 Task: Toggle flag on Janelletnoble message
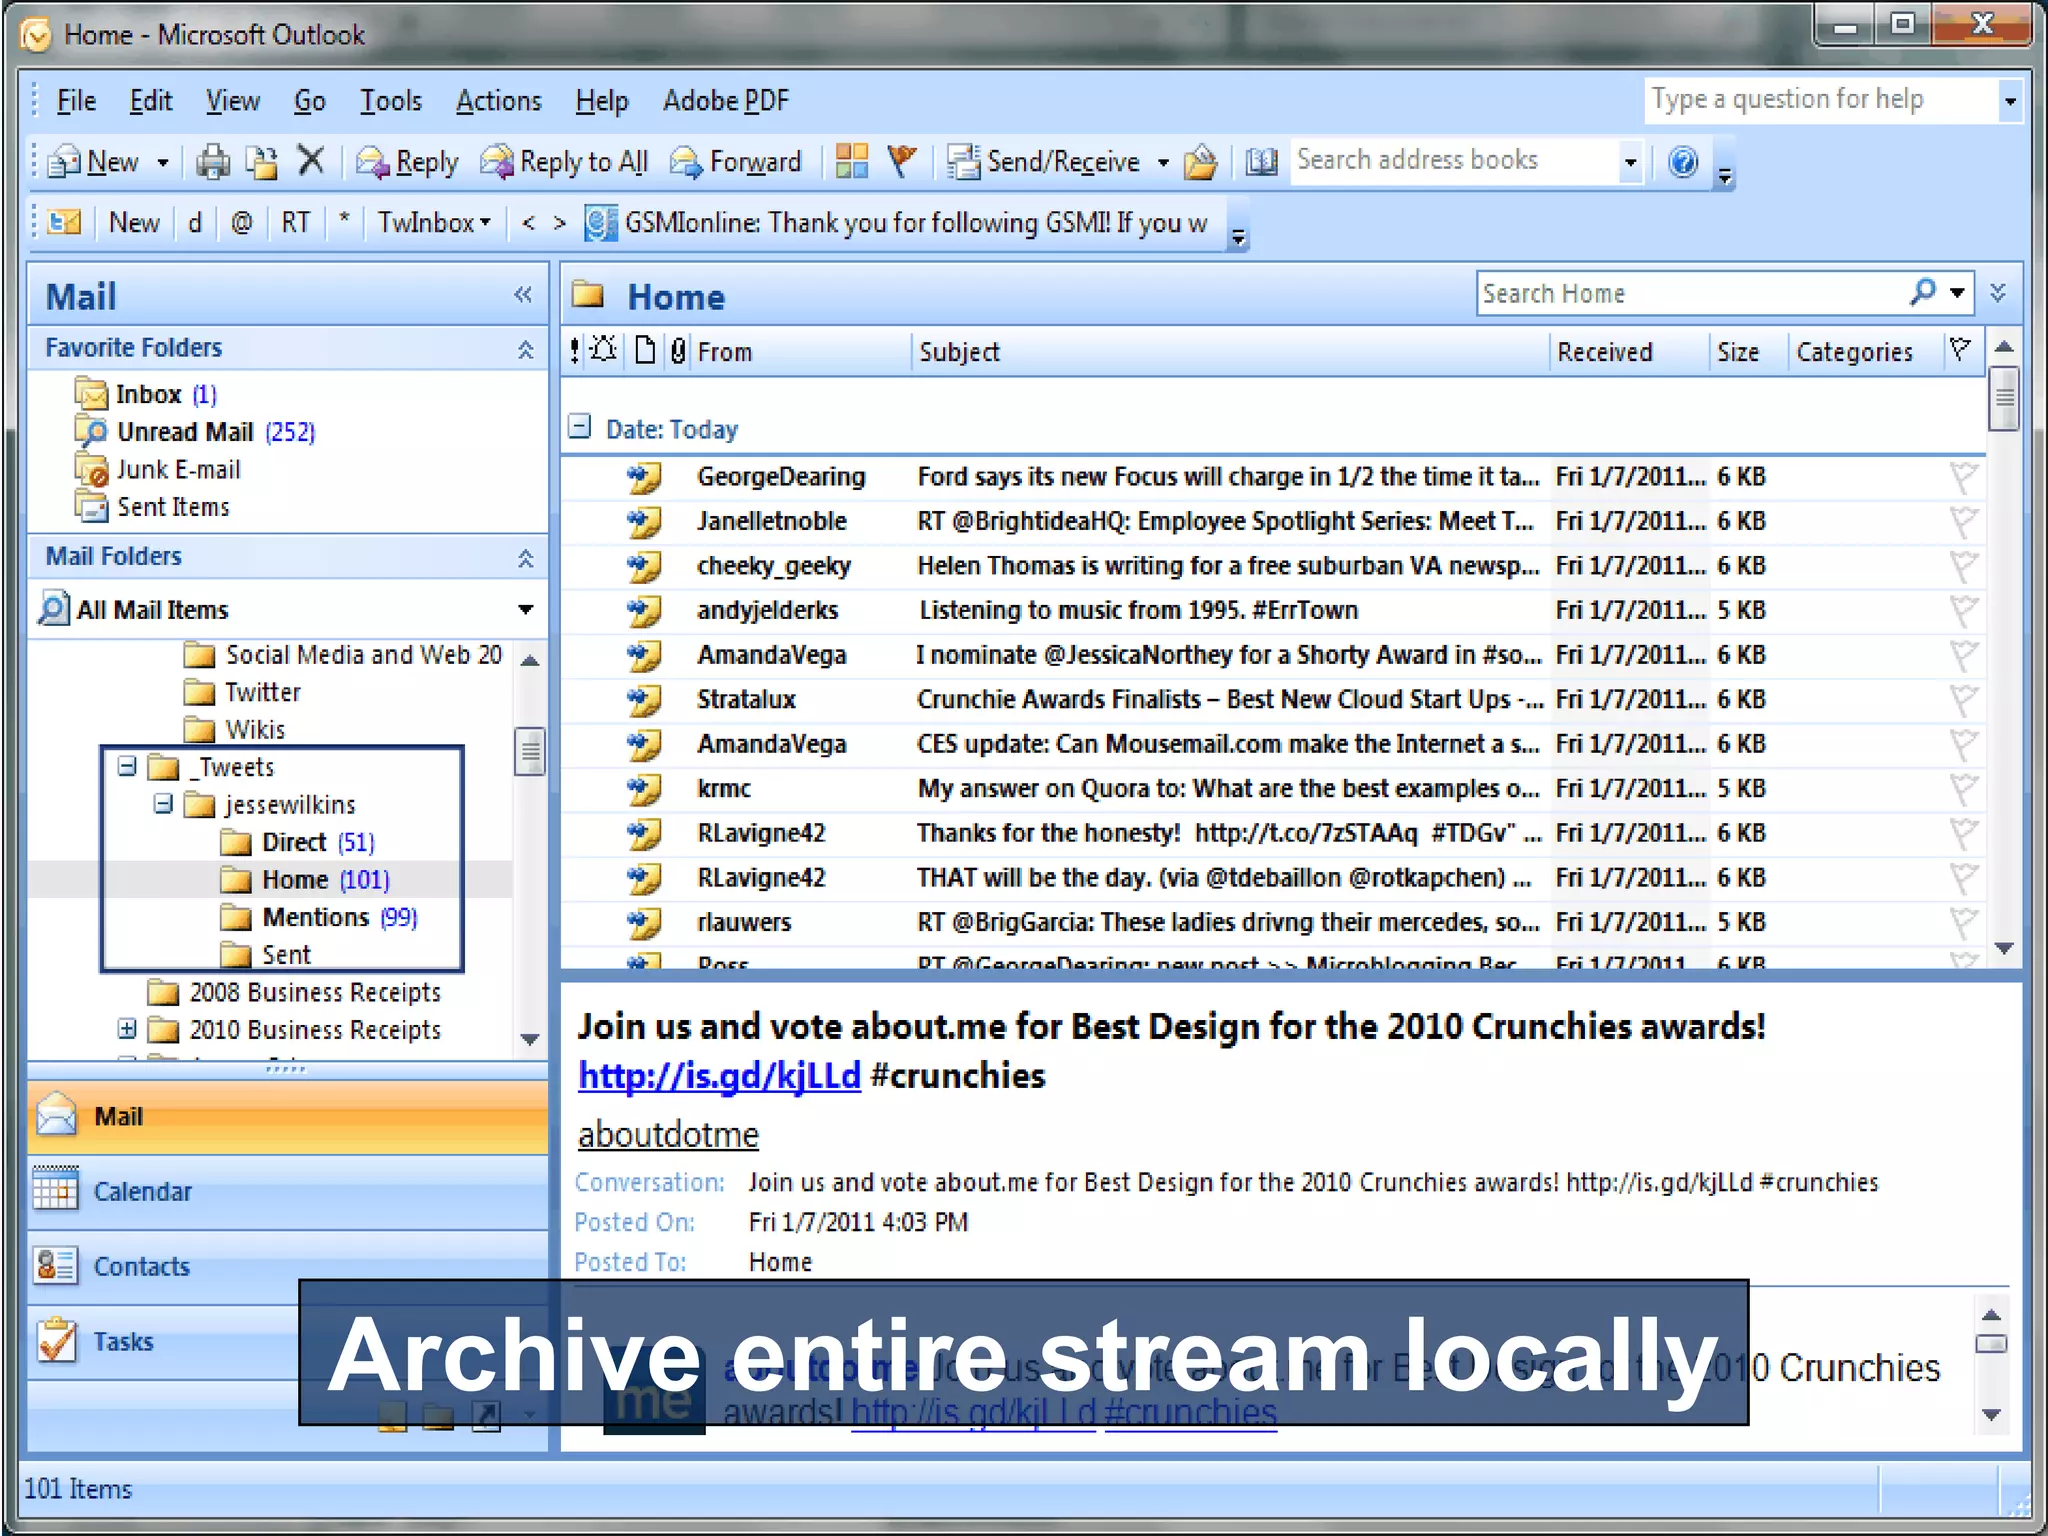click(1963, 521)
